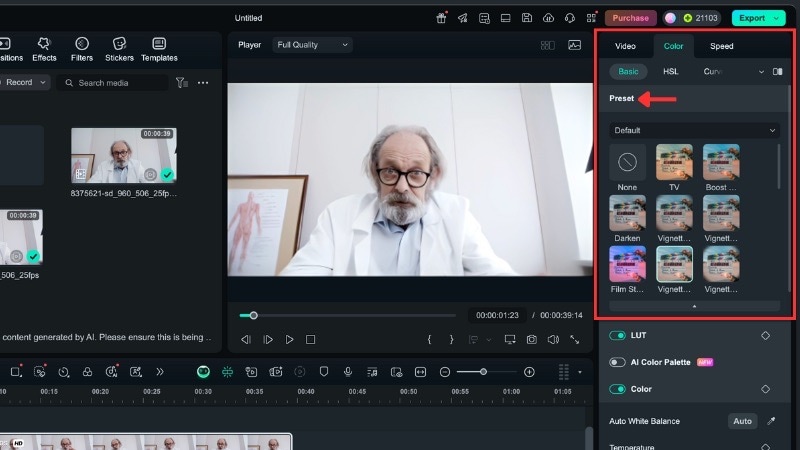The width and height of the screenshot is (800, 450).
Task: Collapse the preset list with up arrow
Action: click(694, 306)
